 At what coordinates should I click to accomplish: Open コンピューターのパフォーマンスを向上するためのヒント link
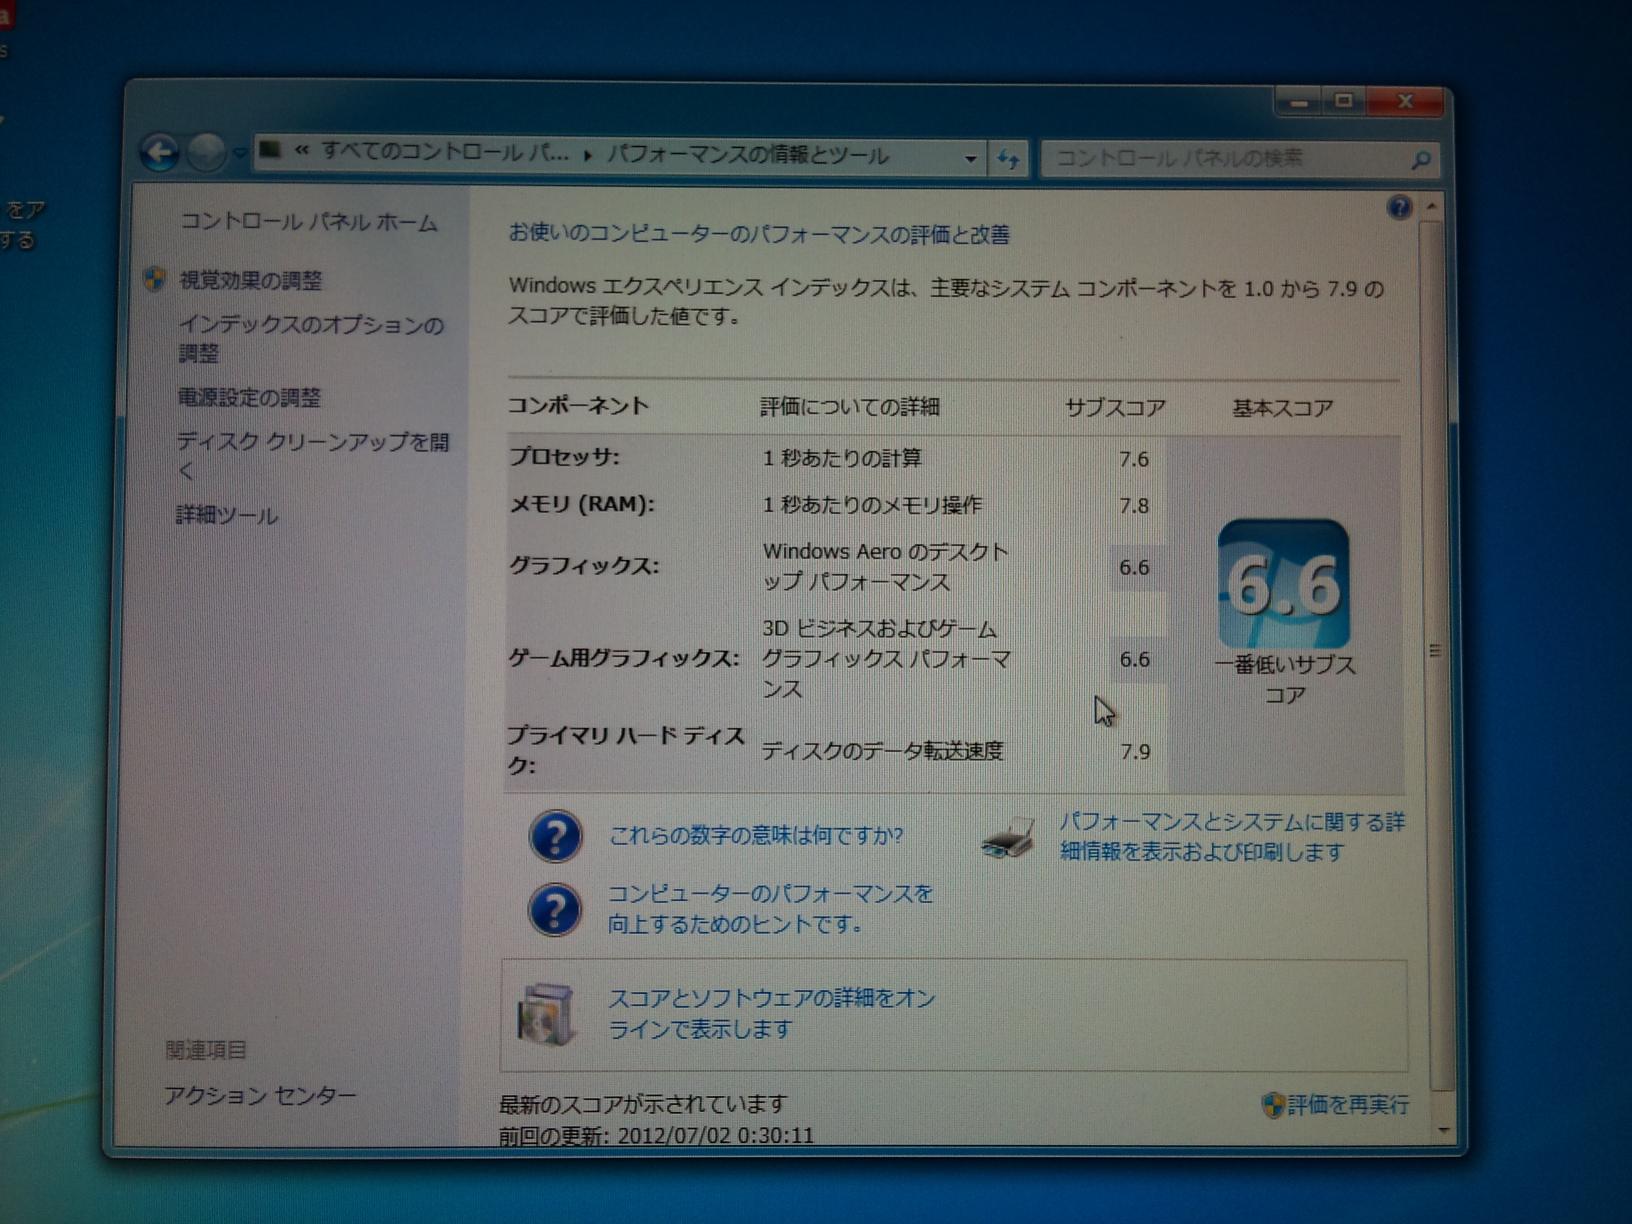point(770,908)
